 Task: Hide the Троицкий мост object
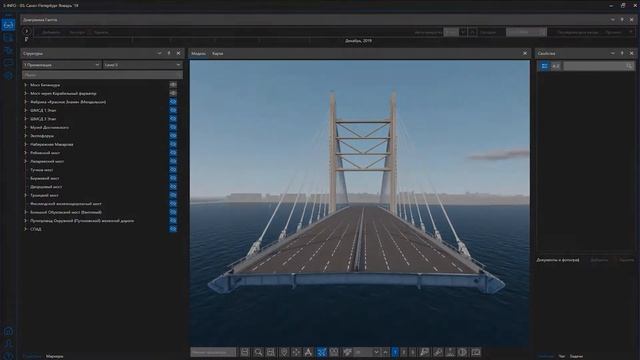click(173, 195)
